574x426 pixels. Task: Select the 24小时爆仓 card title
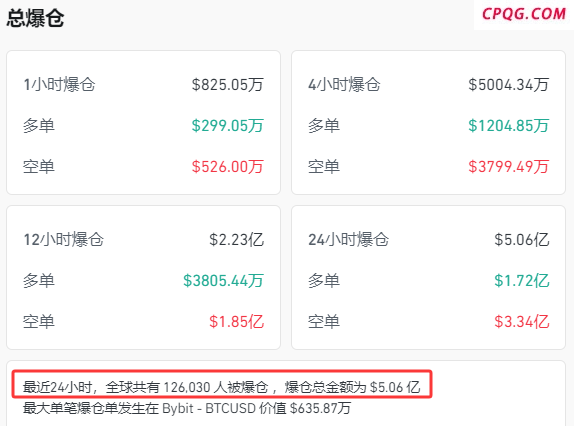pos(348,240)
